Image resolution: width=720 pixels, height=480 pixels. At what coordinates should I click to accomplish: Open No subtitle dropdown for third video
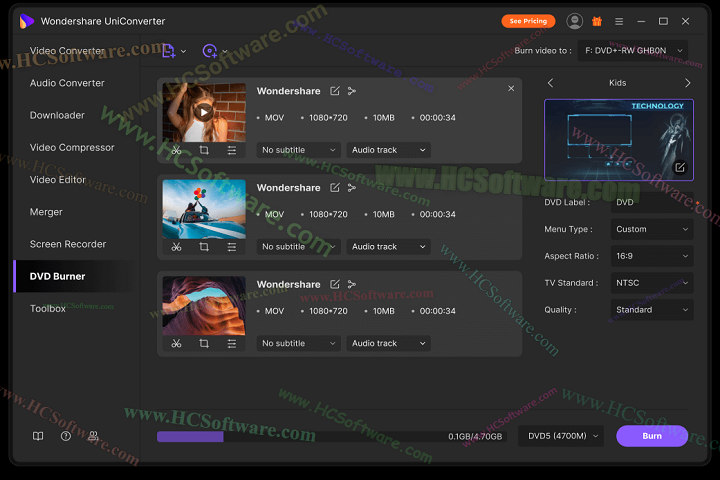coord(298,343)
